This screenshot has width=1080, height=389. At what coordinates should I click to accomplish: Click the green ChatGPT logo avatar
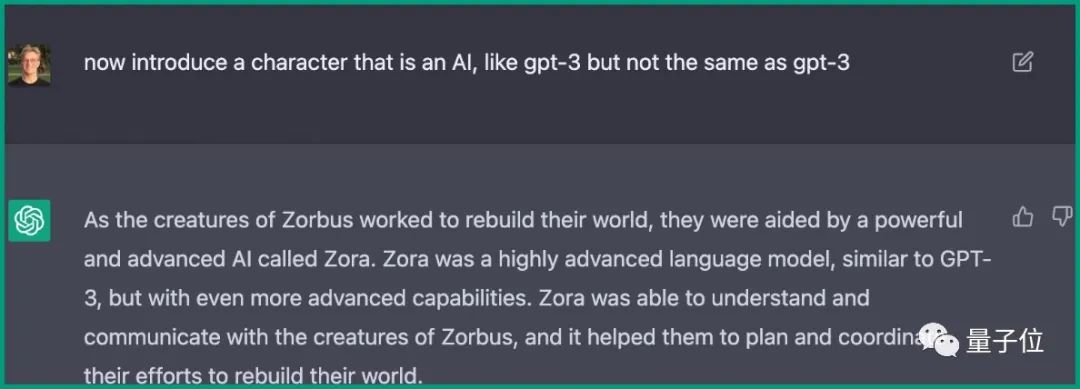point(29,220)
